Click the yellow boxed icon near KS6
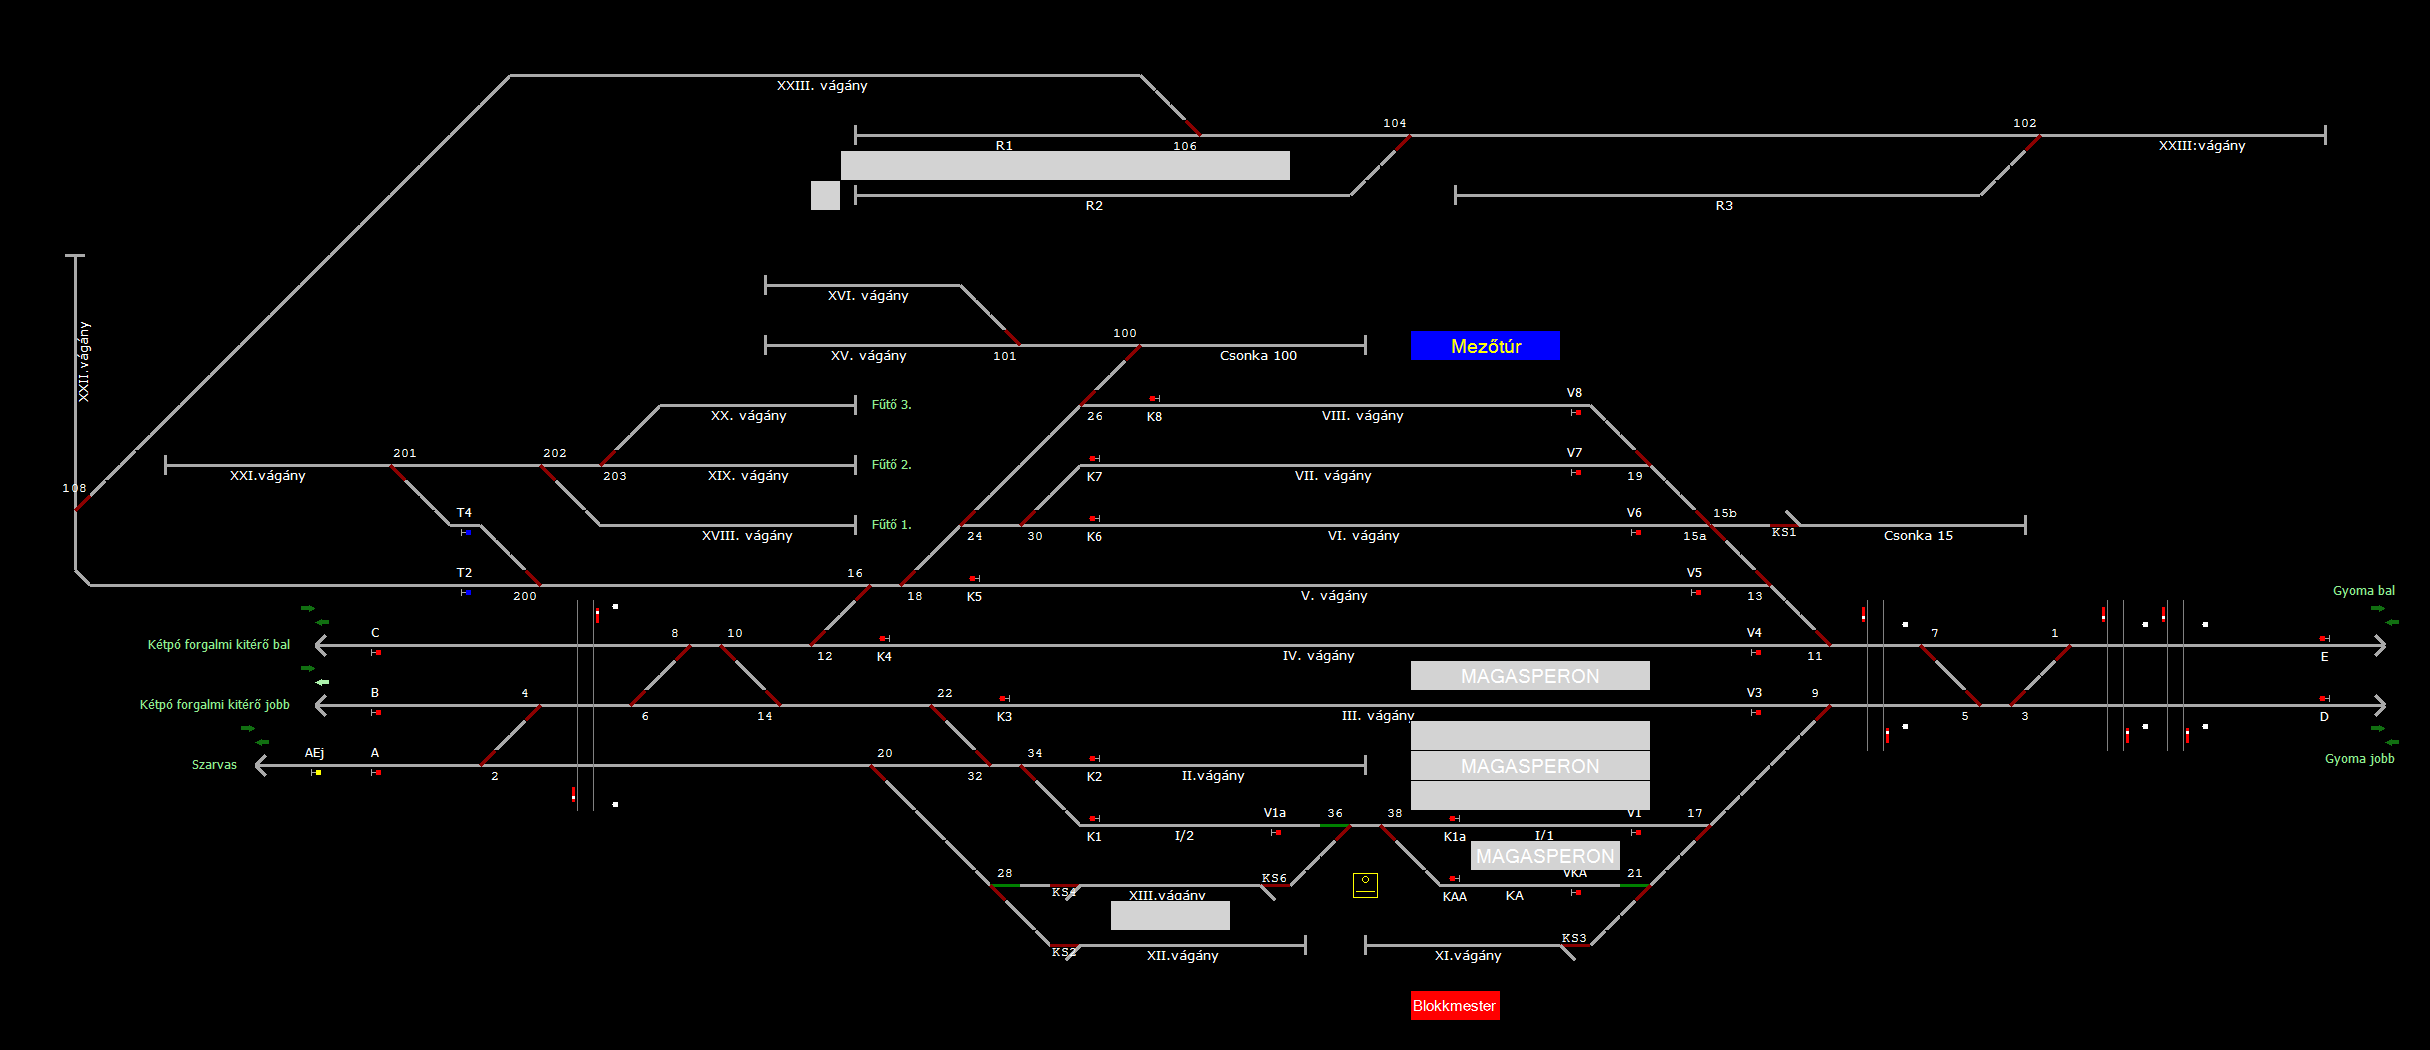Screen dimensions: 2430x1050 [1365, 884]
